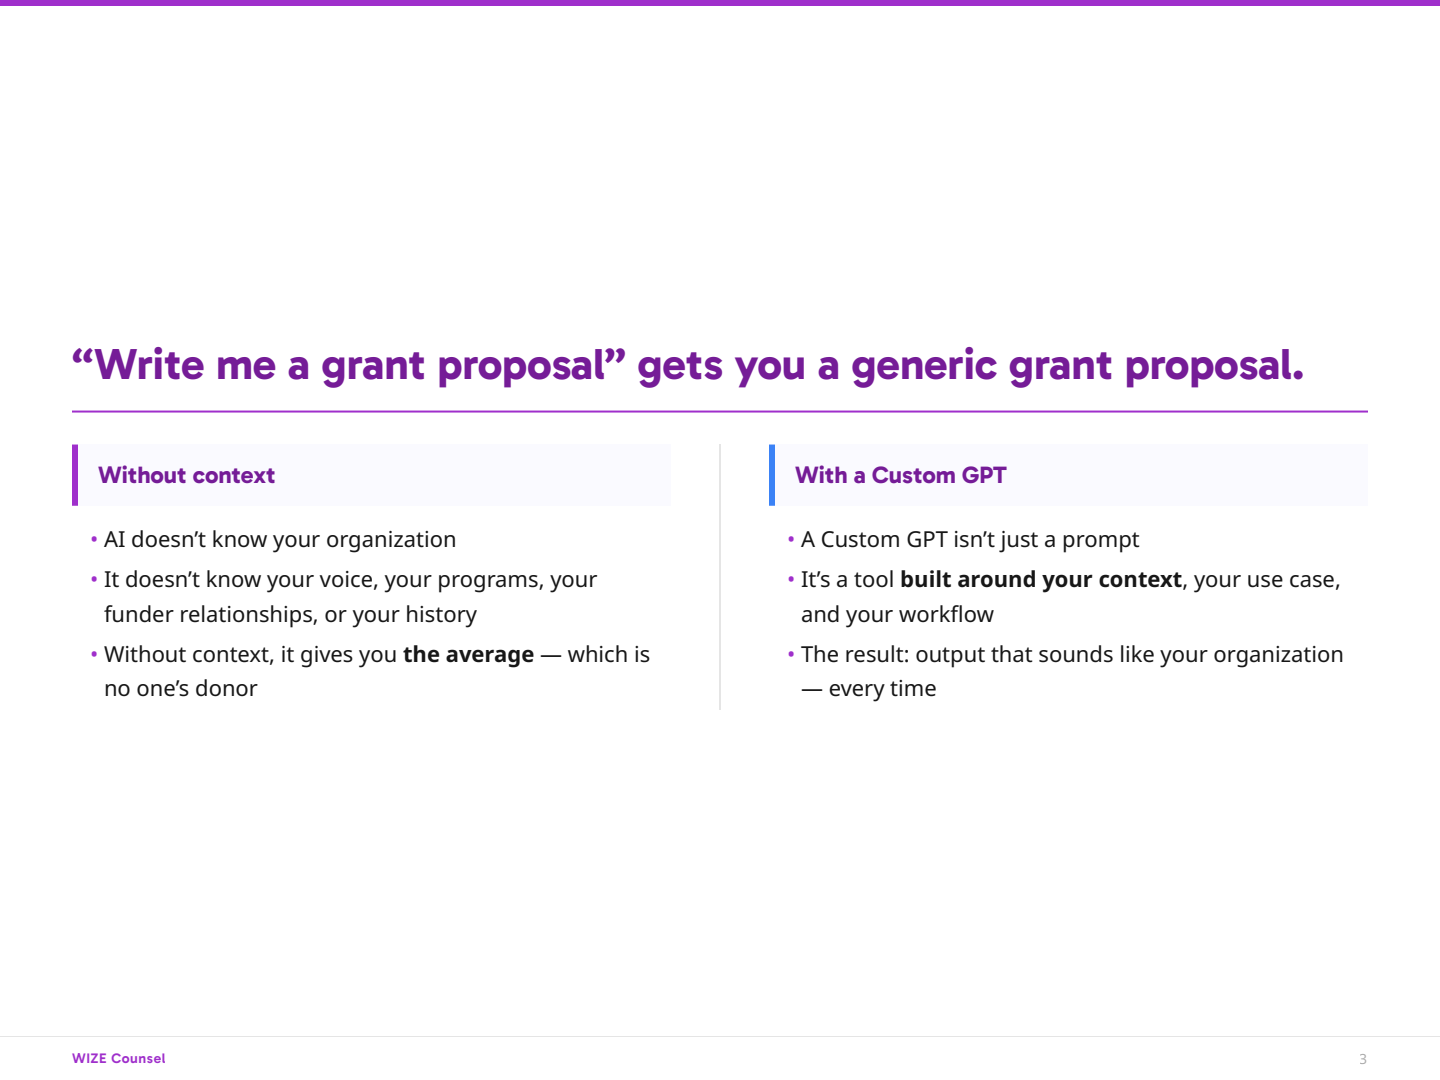This screenshot has height=1080, width=1440.
Task: Select the "Without context" column heading
Action: pyautogui.click(x=186, y=476)
